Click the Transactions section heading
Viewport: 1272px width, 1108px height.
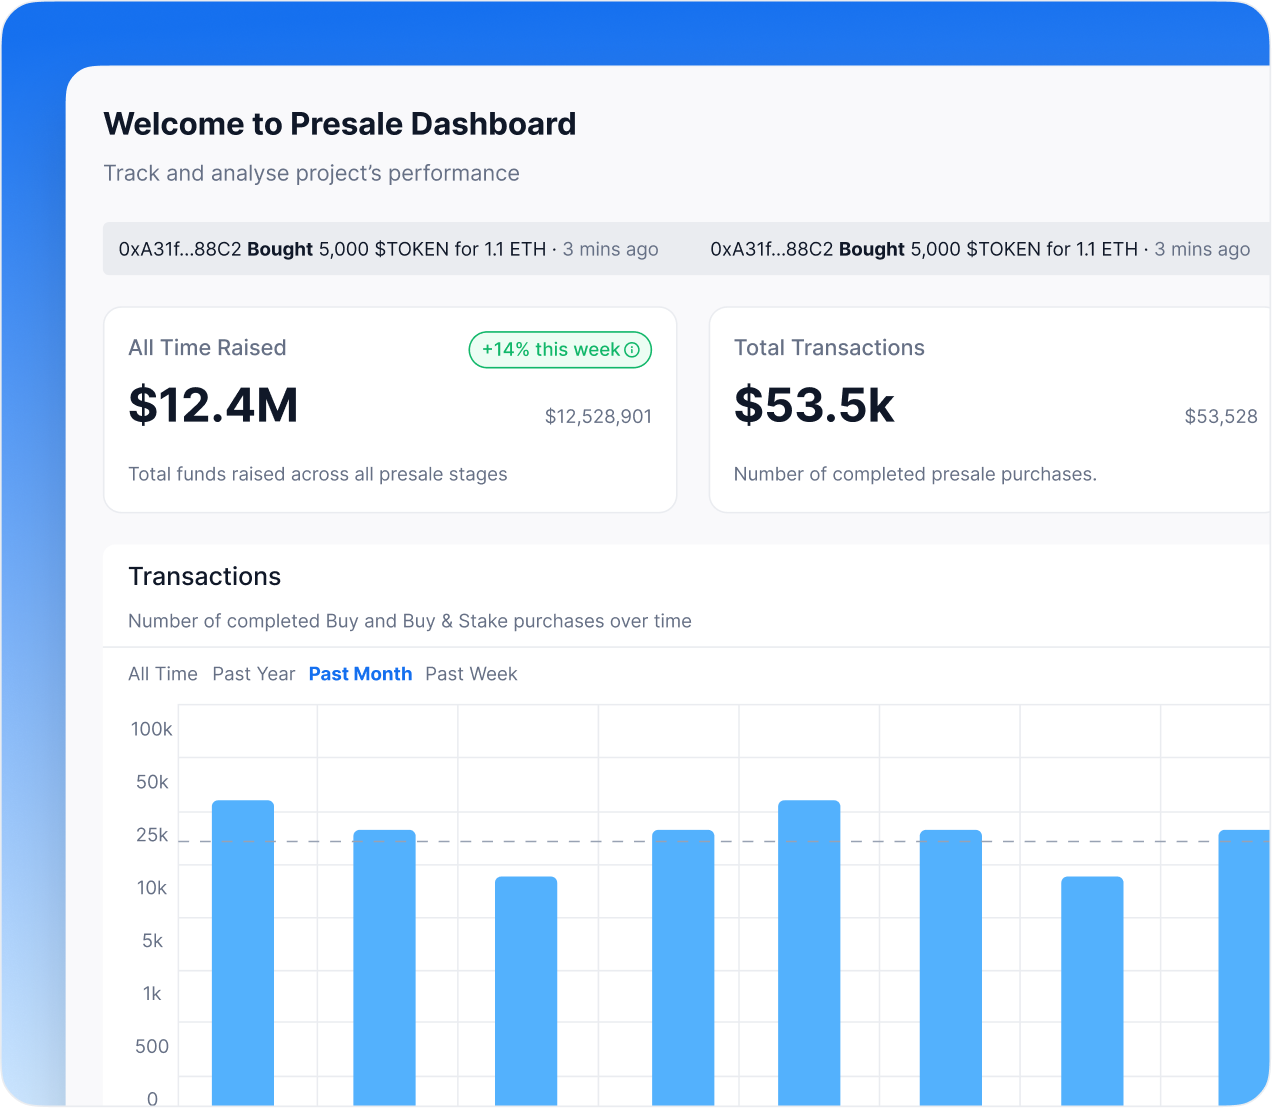click(x=205, y=577)
